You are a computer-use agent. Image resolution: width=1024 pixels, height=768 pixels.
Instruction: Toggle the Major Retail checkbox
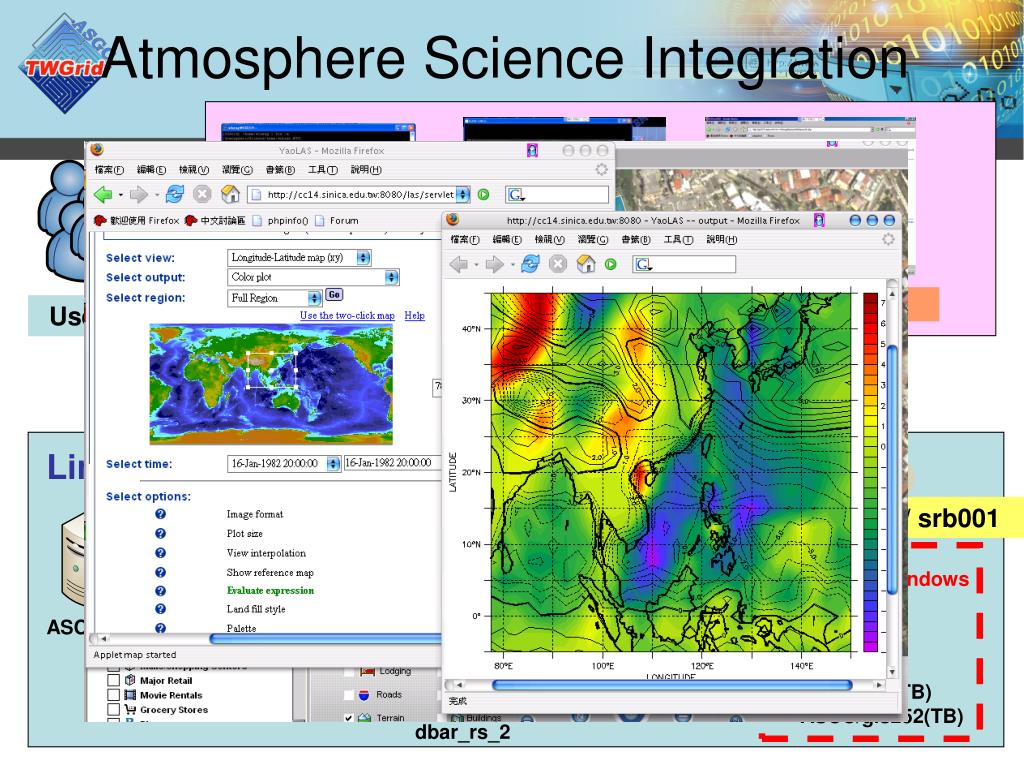(x=113, y=680)
